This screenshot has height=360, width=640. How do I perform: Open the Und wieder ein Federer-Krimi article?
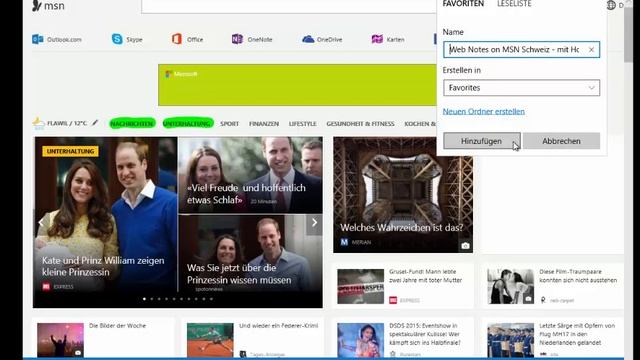(278, 326)
